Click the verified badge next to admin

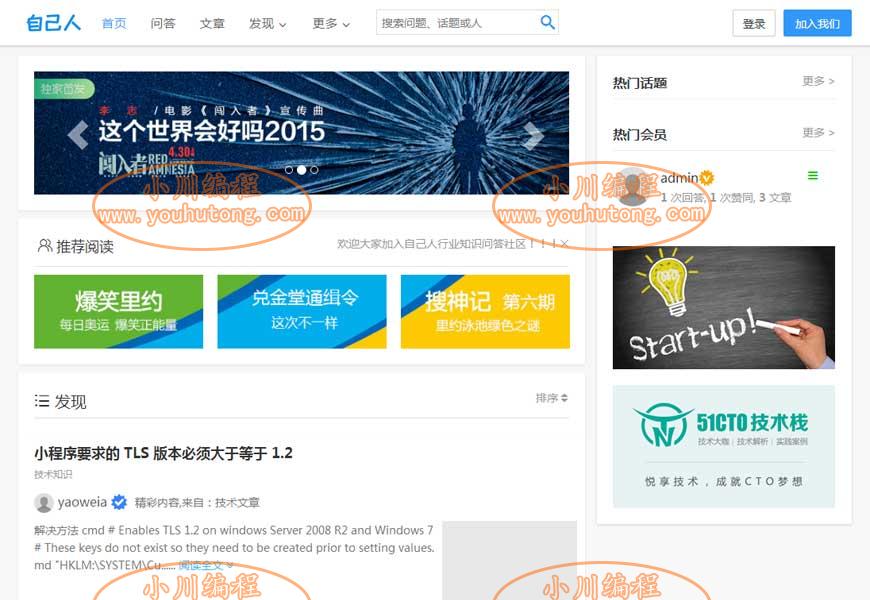pyautogui.click(x=706, y=178)
